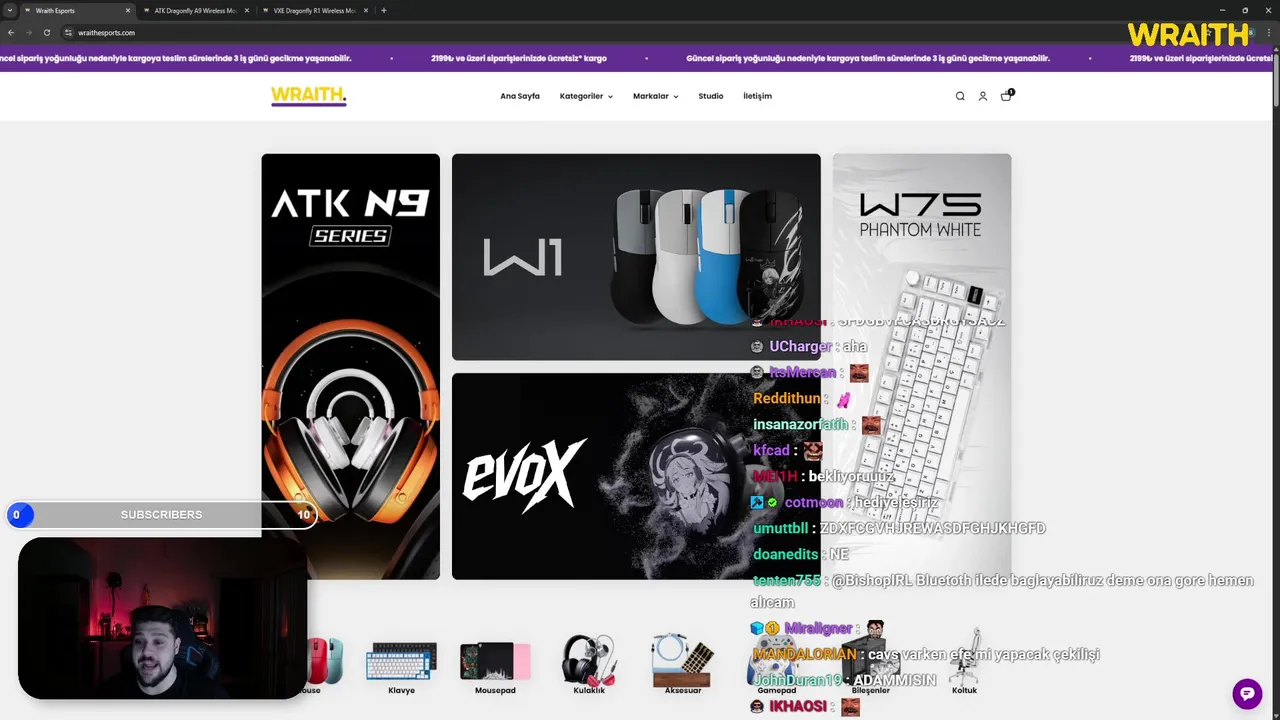The image size is (1280, 720).
Task: Click UCharger username in chat overlay
Action: [800, 346]
